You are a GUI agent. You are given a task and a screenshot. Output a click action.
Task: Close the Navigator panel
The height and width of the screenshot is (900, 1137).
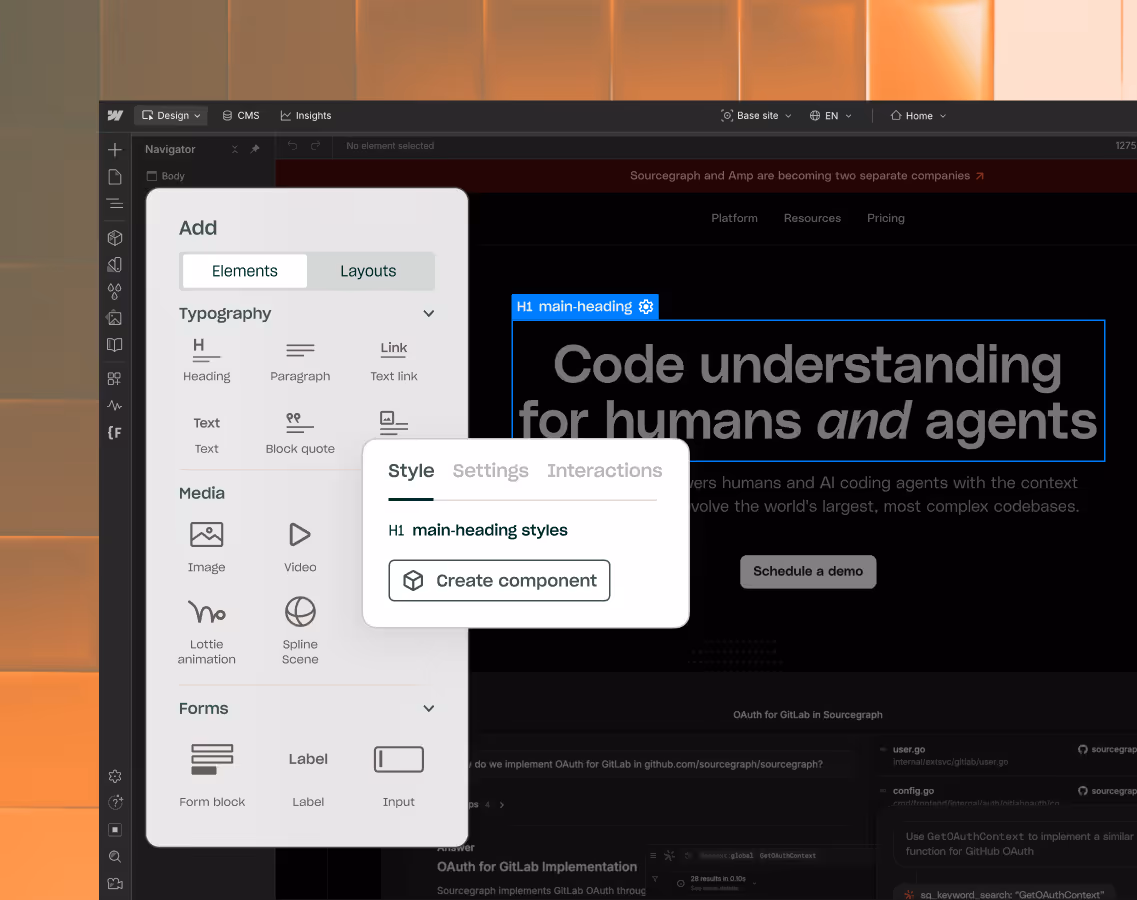point(235,149)
